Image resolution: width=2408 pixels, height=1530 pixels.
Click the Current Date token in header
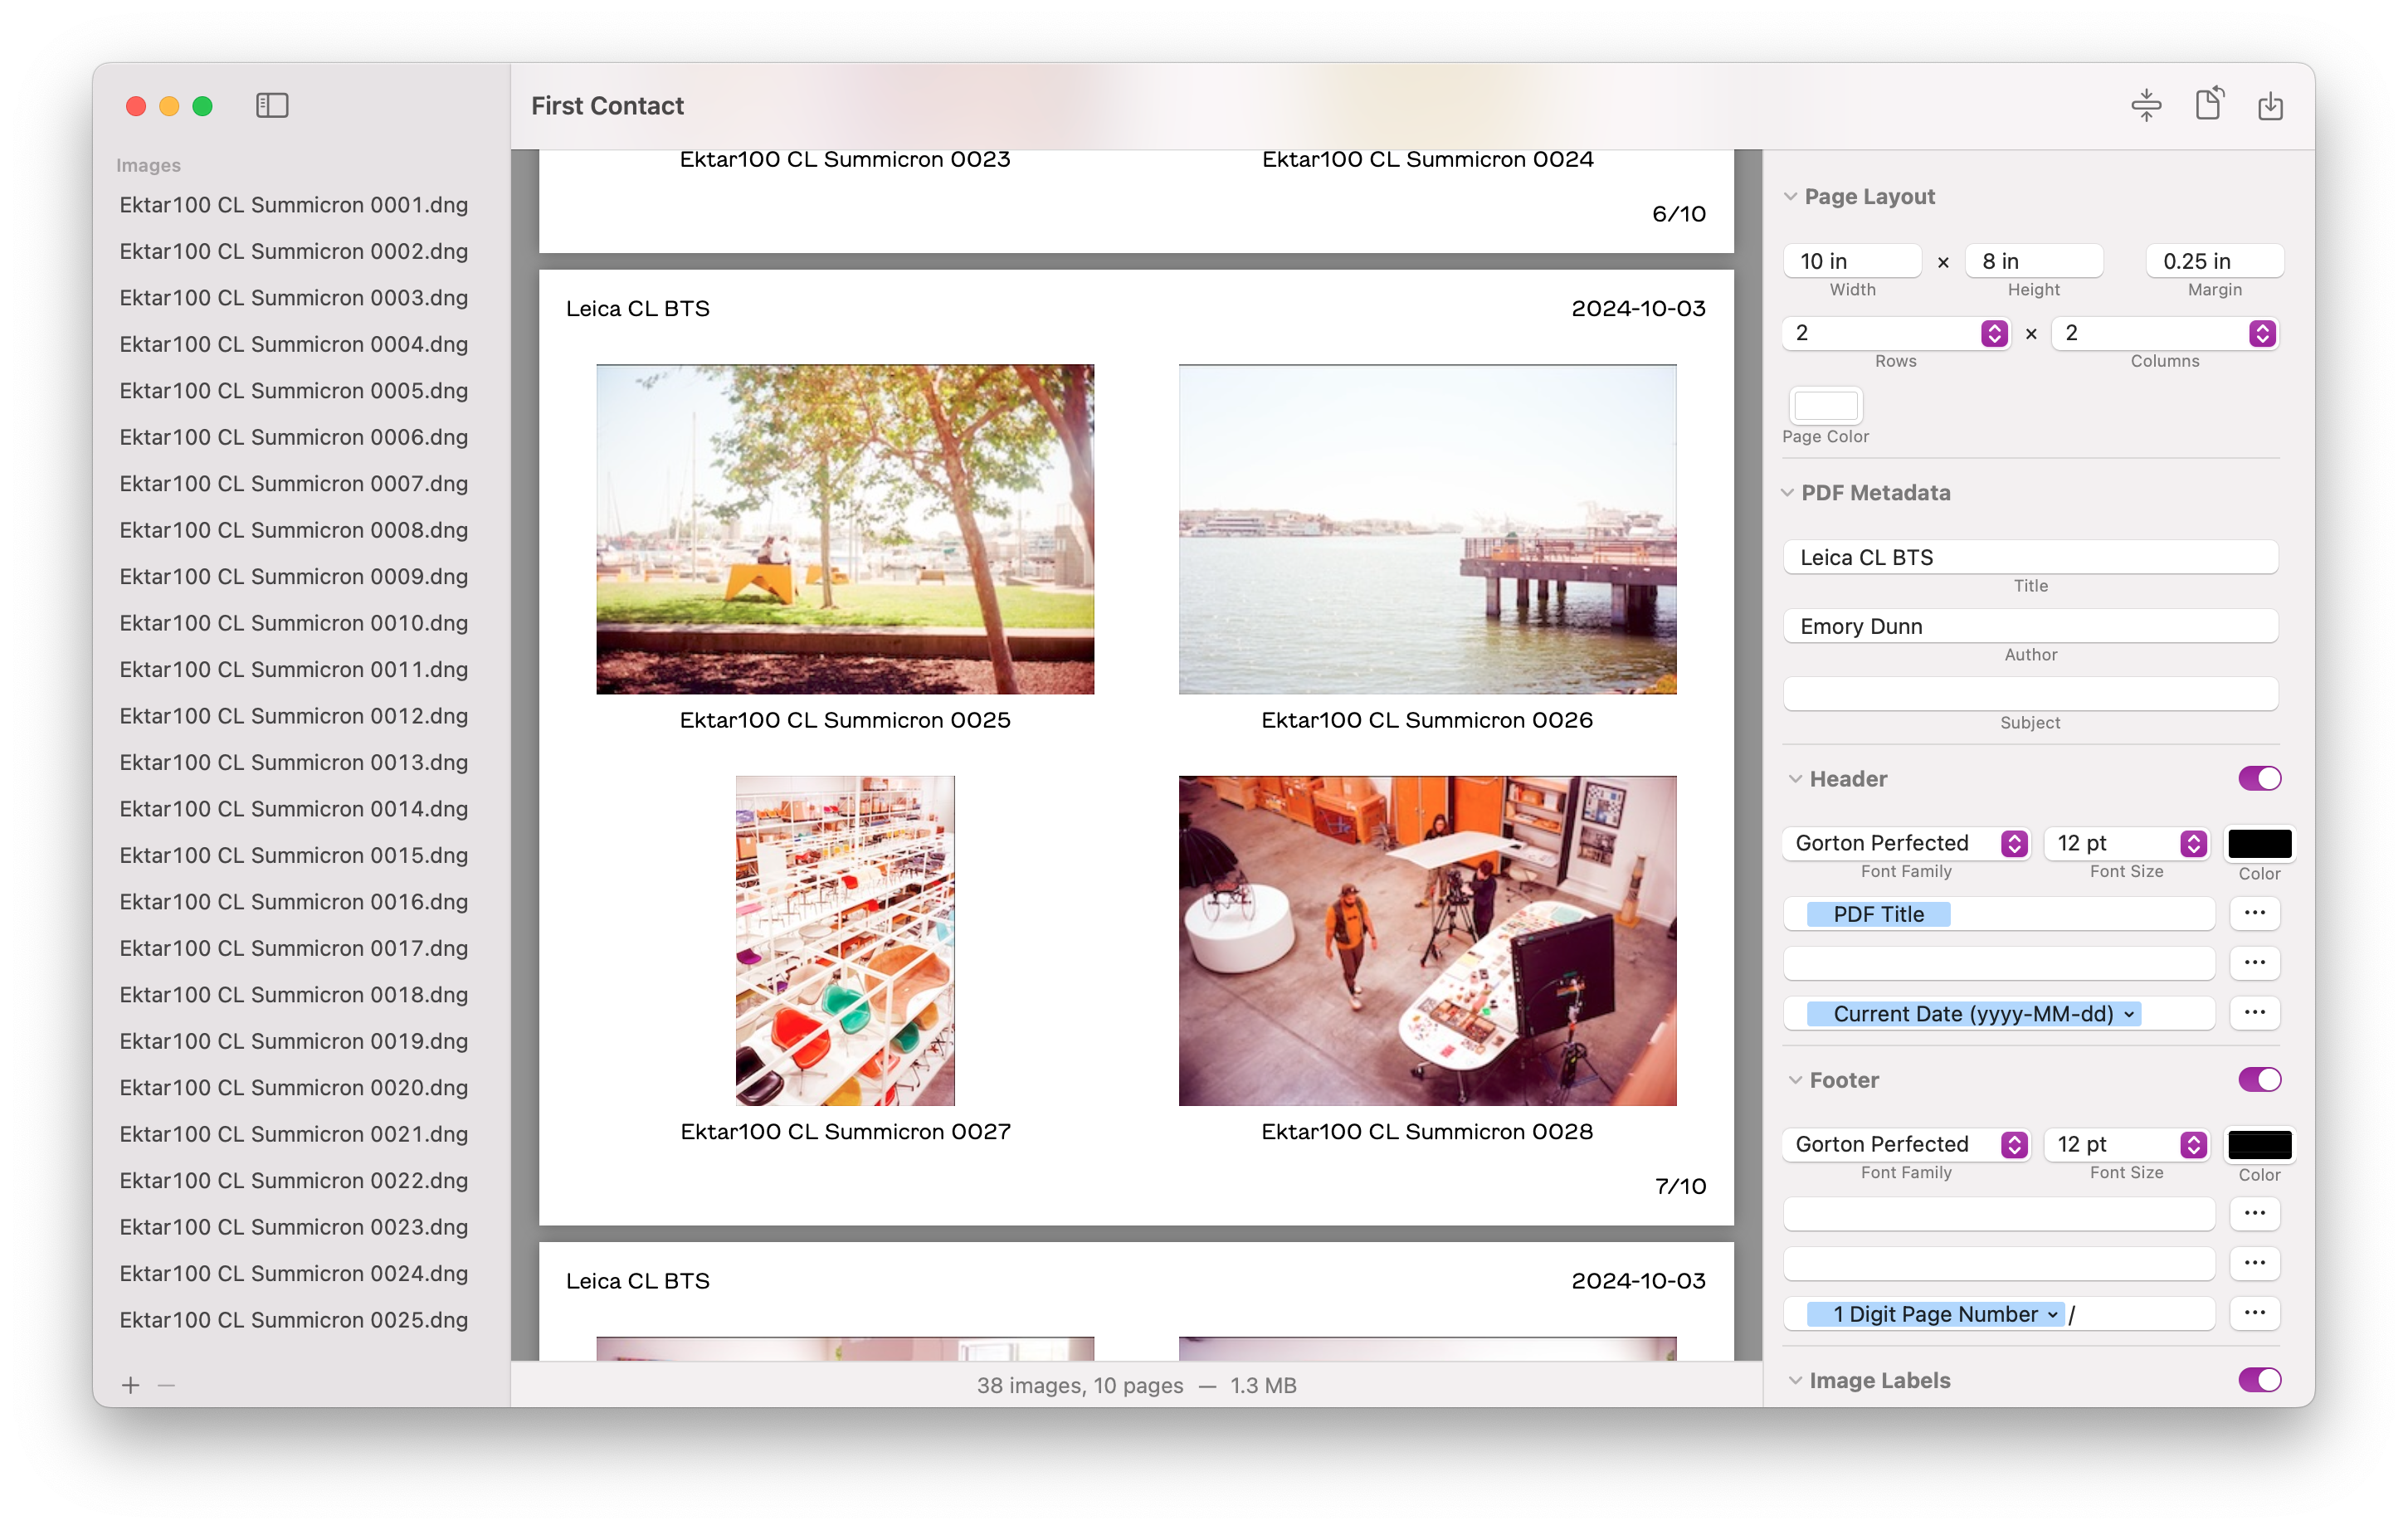pos(1972,1013)
